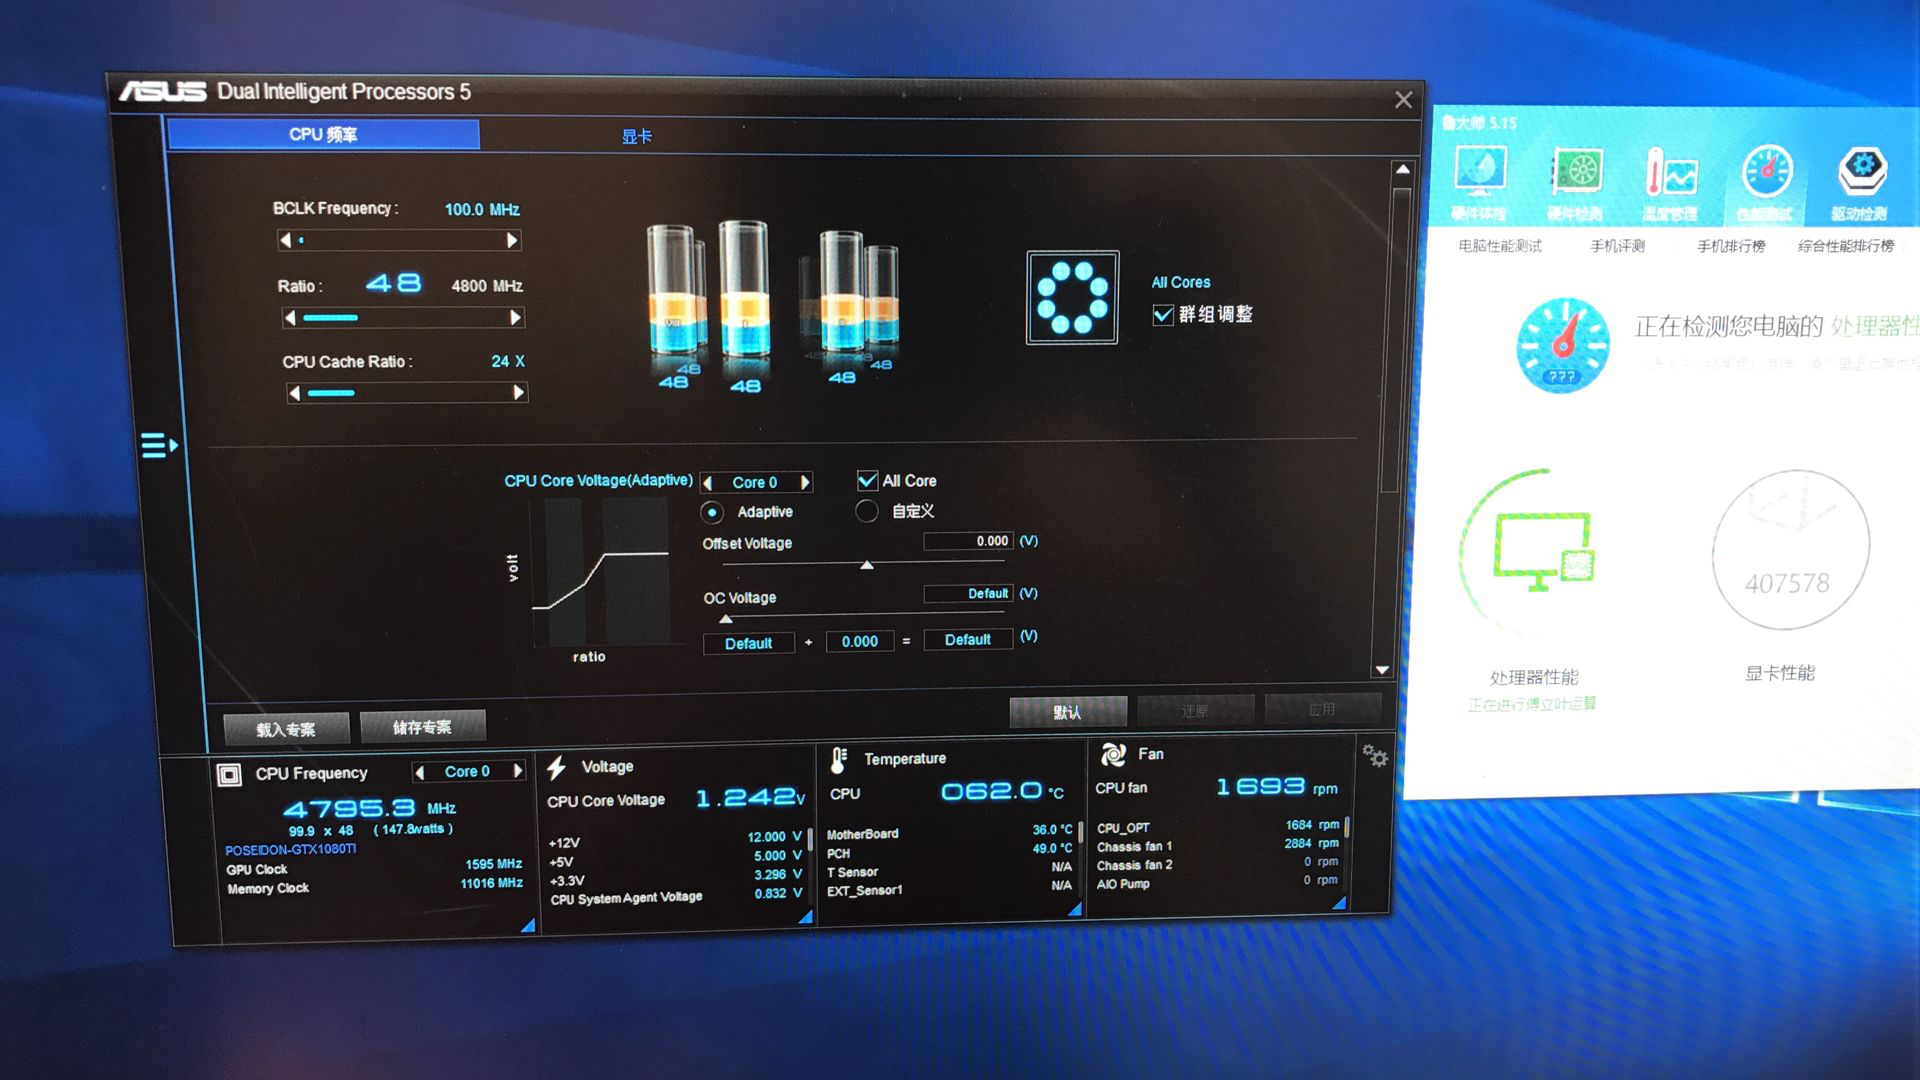
Task: Click the CPU Ratio slider track
Action: click(402, 318)
